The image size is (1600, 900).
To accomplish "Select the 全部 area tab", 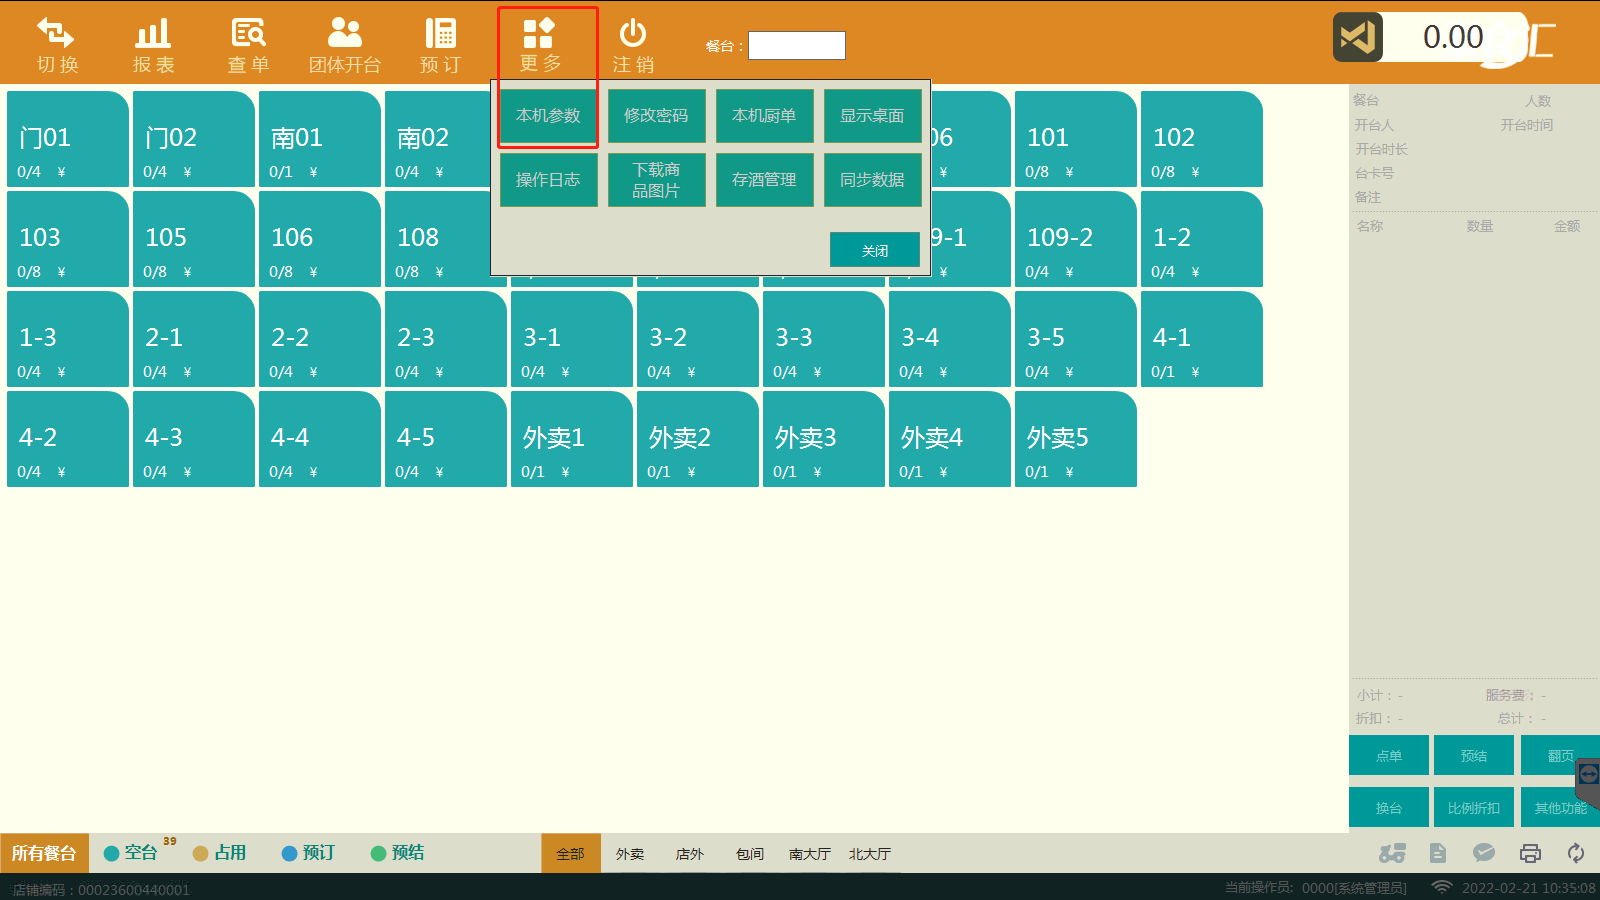I will [x=571, y=853].
